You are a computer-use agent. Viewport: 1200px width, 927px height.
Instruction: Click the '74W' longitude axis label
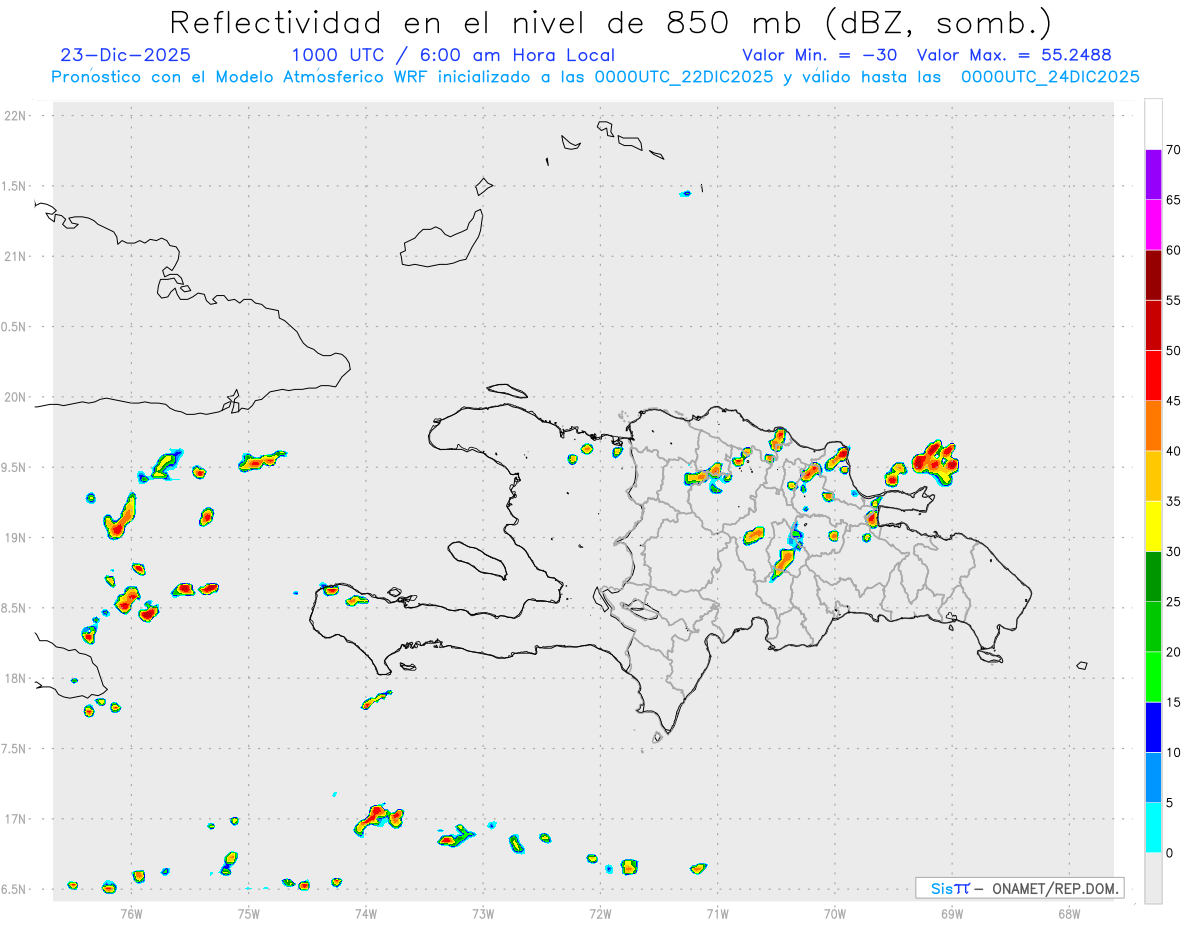click(x=365, y=912)
